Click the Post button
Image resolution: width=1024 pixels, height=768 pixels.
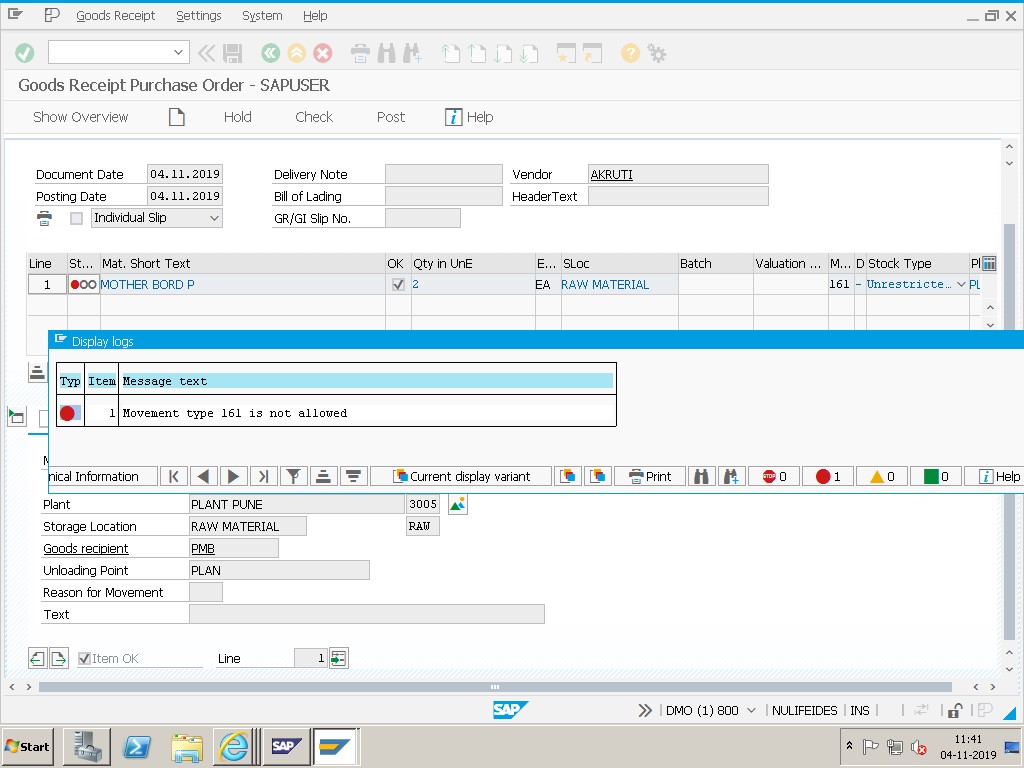[x=391, y=117]
